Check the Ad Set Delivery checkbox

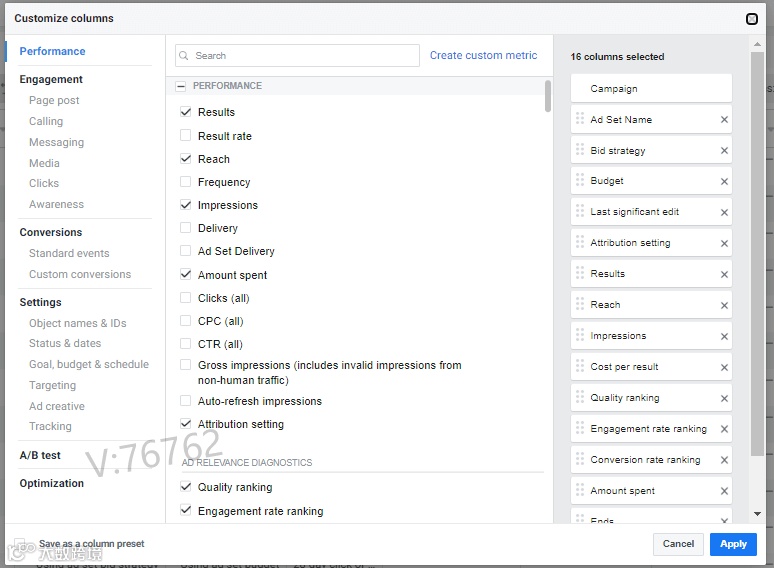pos(186,251)
